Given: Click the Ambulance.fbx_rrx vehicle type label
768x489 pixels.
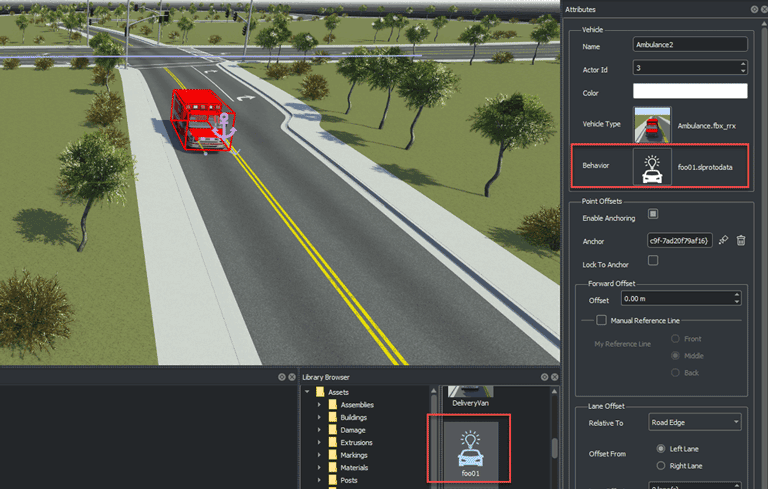Looking at the screenshot, I should pos(706,125).
